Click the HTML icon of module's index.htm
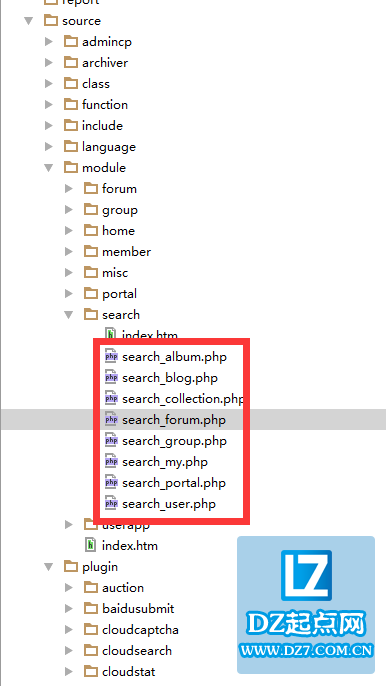Viewport: 386px width, 686px height. click(x=91, y=546)
